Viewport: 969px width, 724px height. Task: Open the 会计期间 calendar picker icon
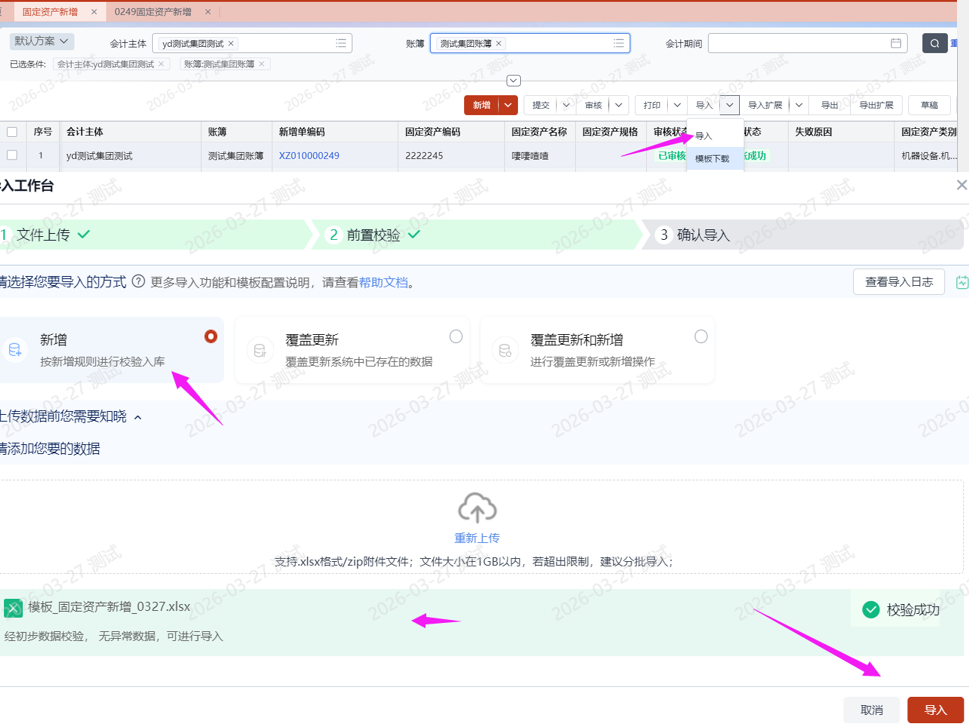(x=896, y=43)
